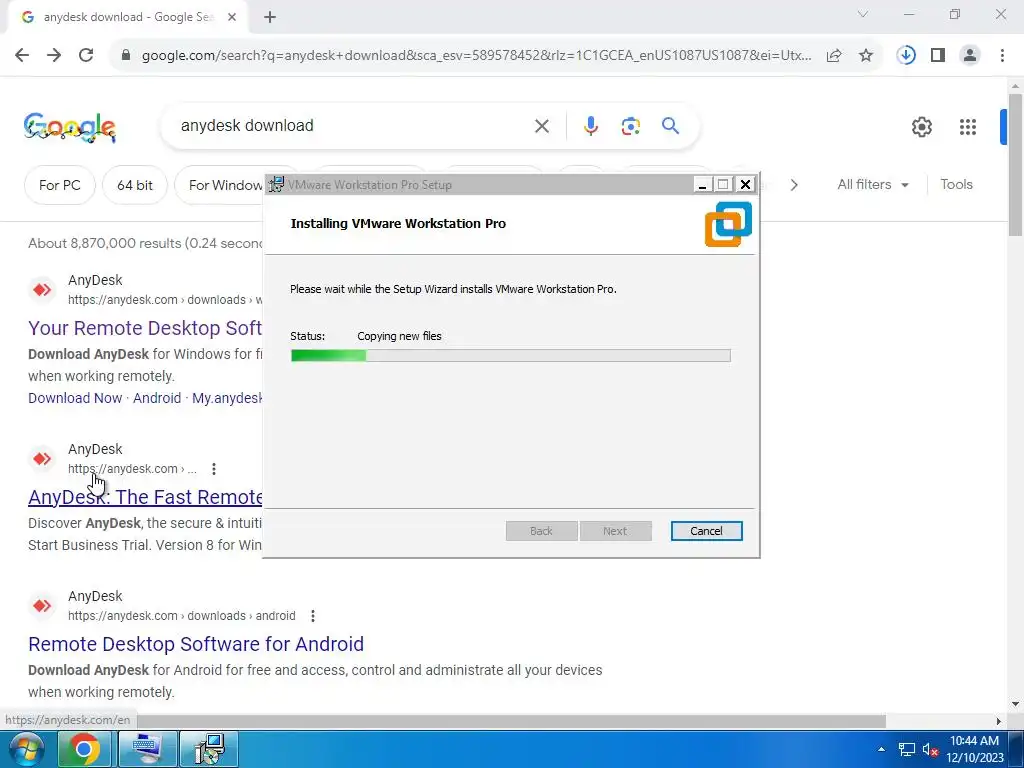Select the For PC filter chip

pos(59,185)
